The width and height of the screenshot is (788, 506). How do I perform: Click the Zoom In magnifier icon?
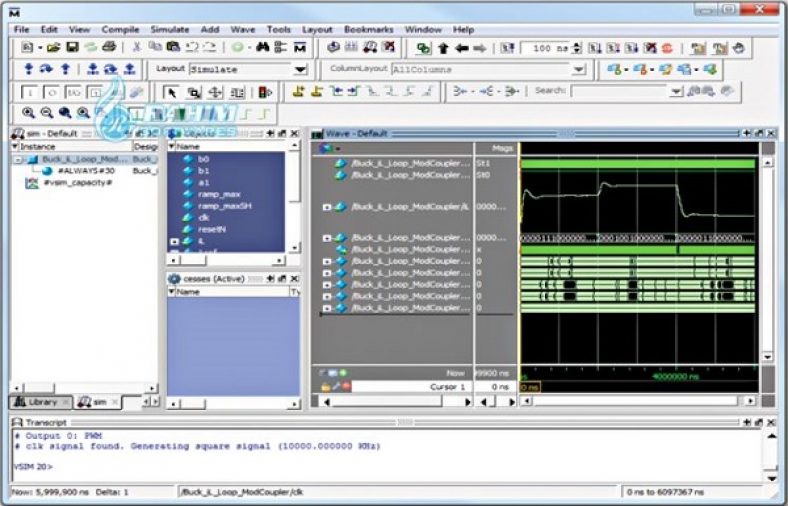point(28,114)
